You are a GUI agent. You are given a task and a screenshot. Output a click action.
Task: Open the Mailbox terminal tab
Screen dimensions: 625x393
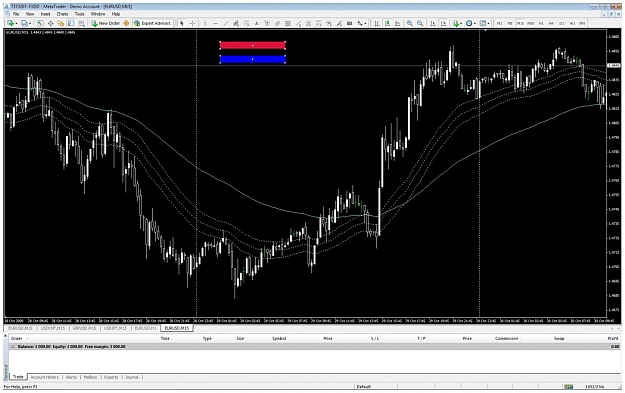coord(90,377)
